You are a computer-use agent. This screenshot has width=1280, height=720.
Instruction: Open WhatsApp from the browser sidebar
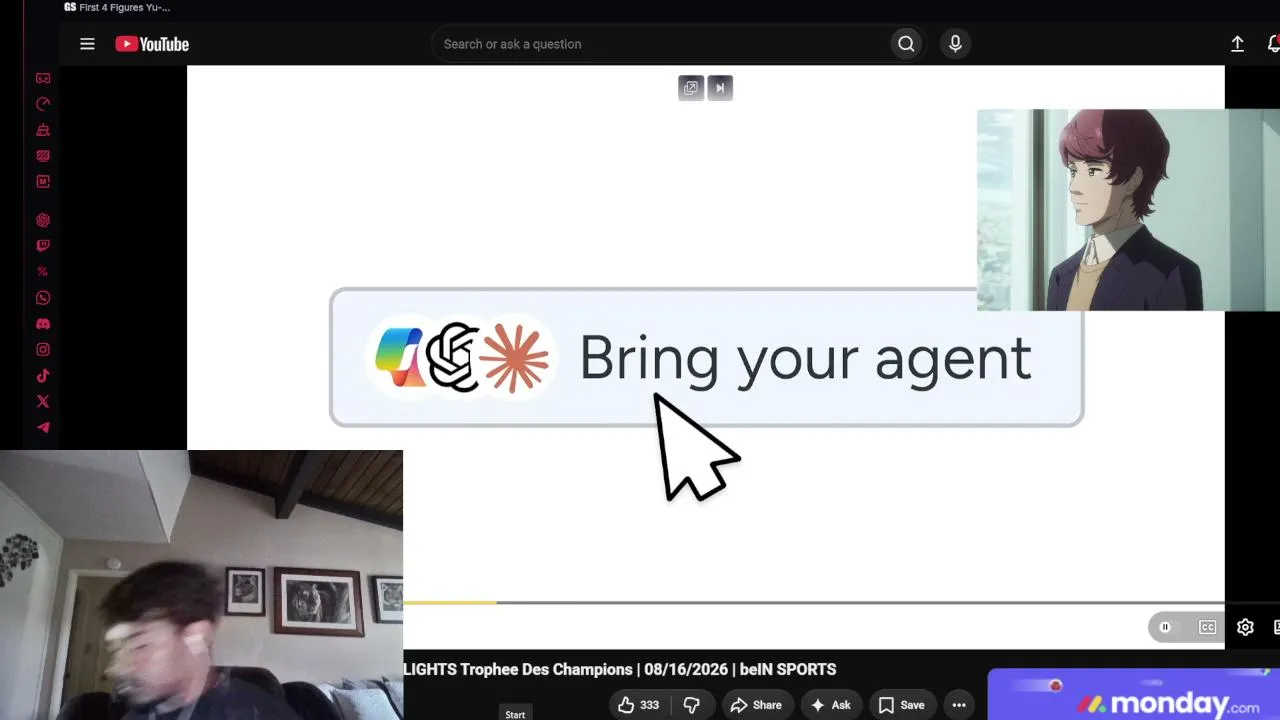pos(43,298)
